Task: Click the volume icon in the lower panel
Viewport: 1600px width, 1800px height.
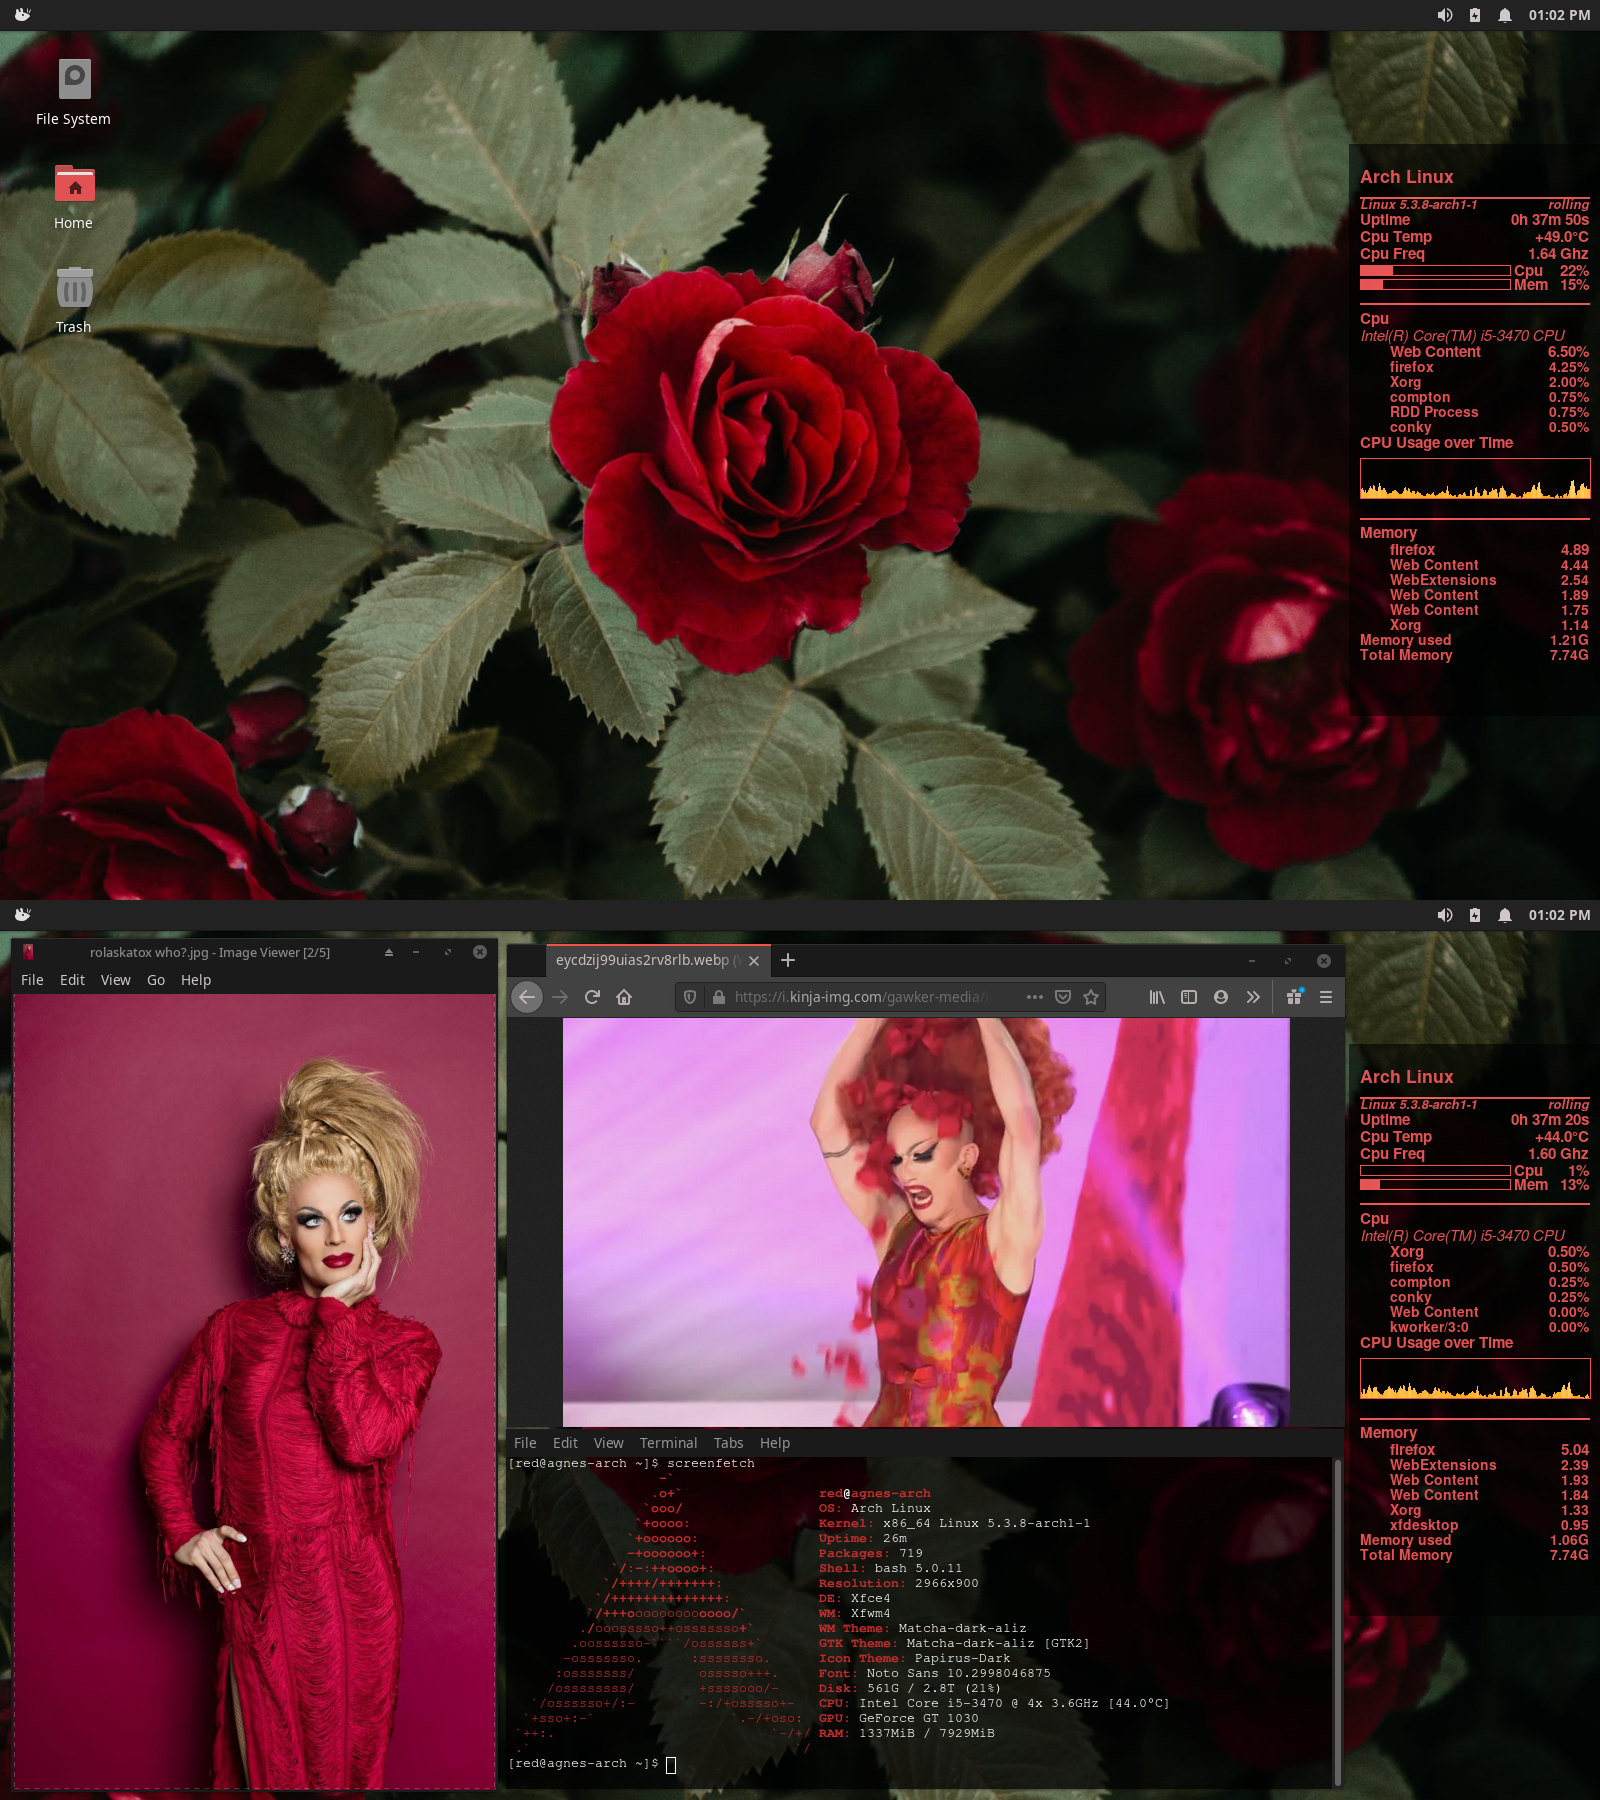Action: point(1445,915)
